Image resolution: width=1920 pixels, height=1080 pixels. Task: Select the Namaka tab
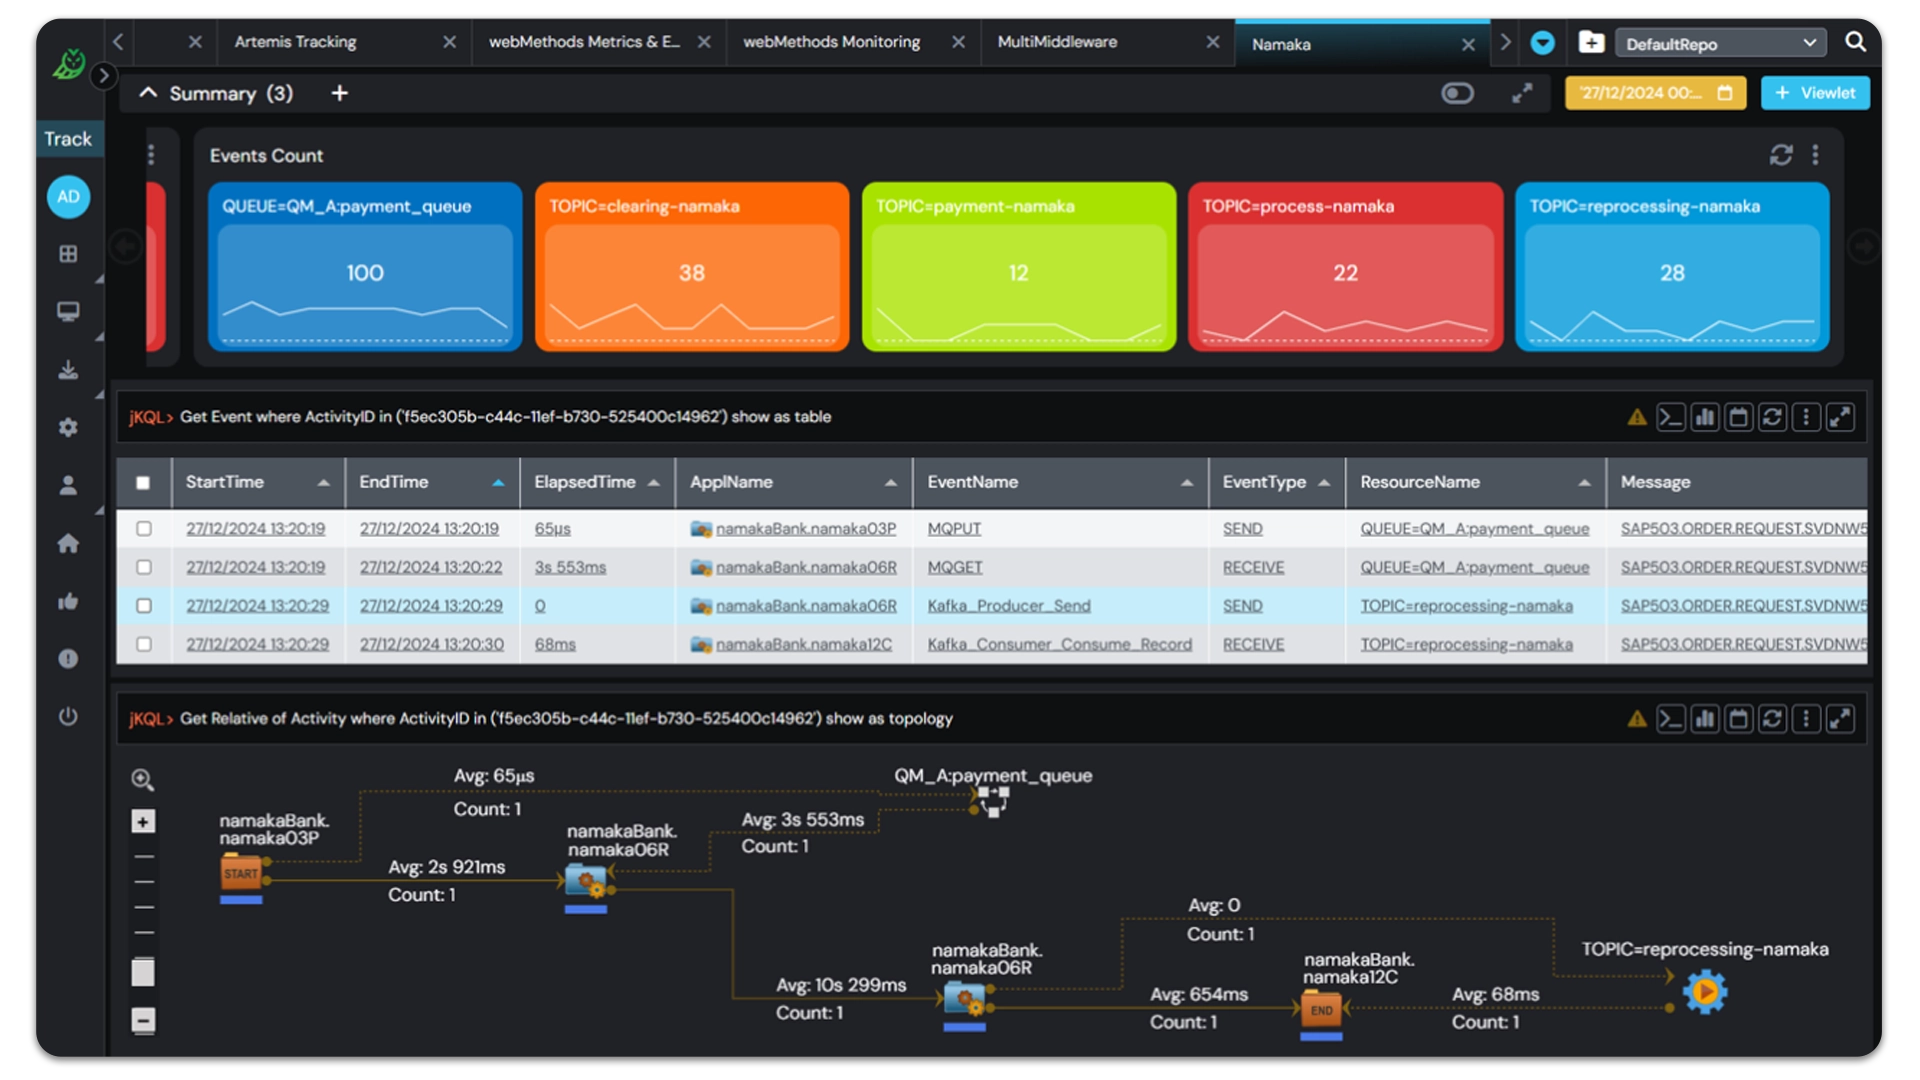(x=1281, y=45)
